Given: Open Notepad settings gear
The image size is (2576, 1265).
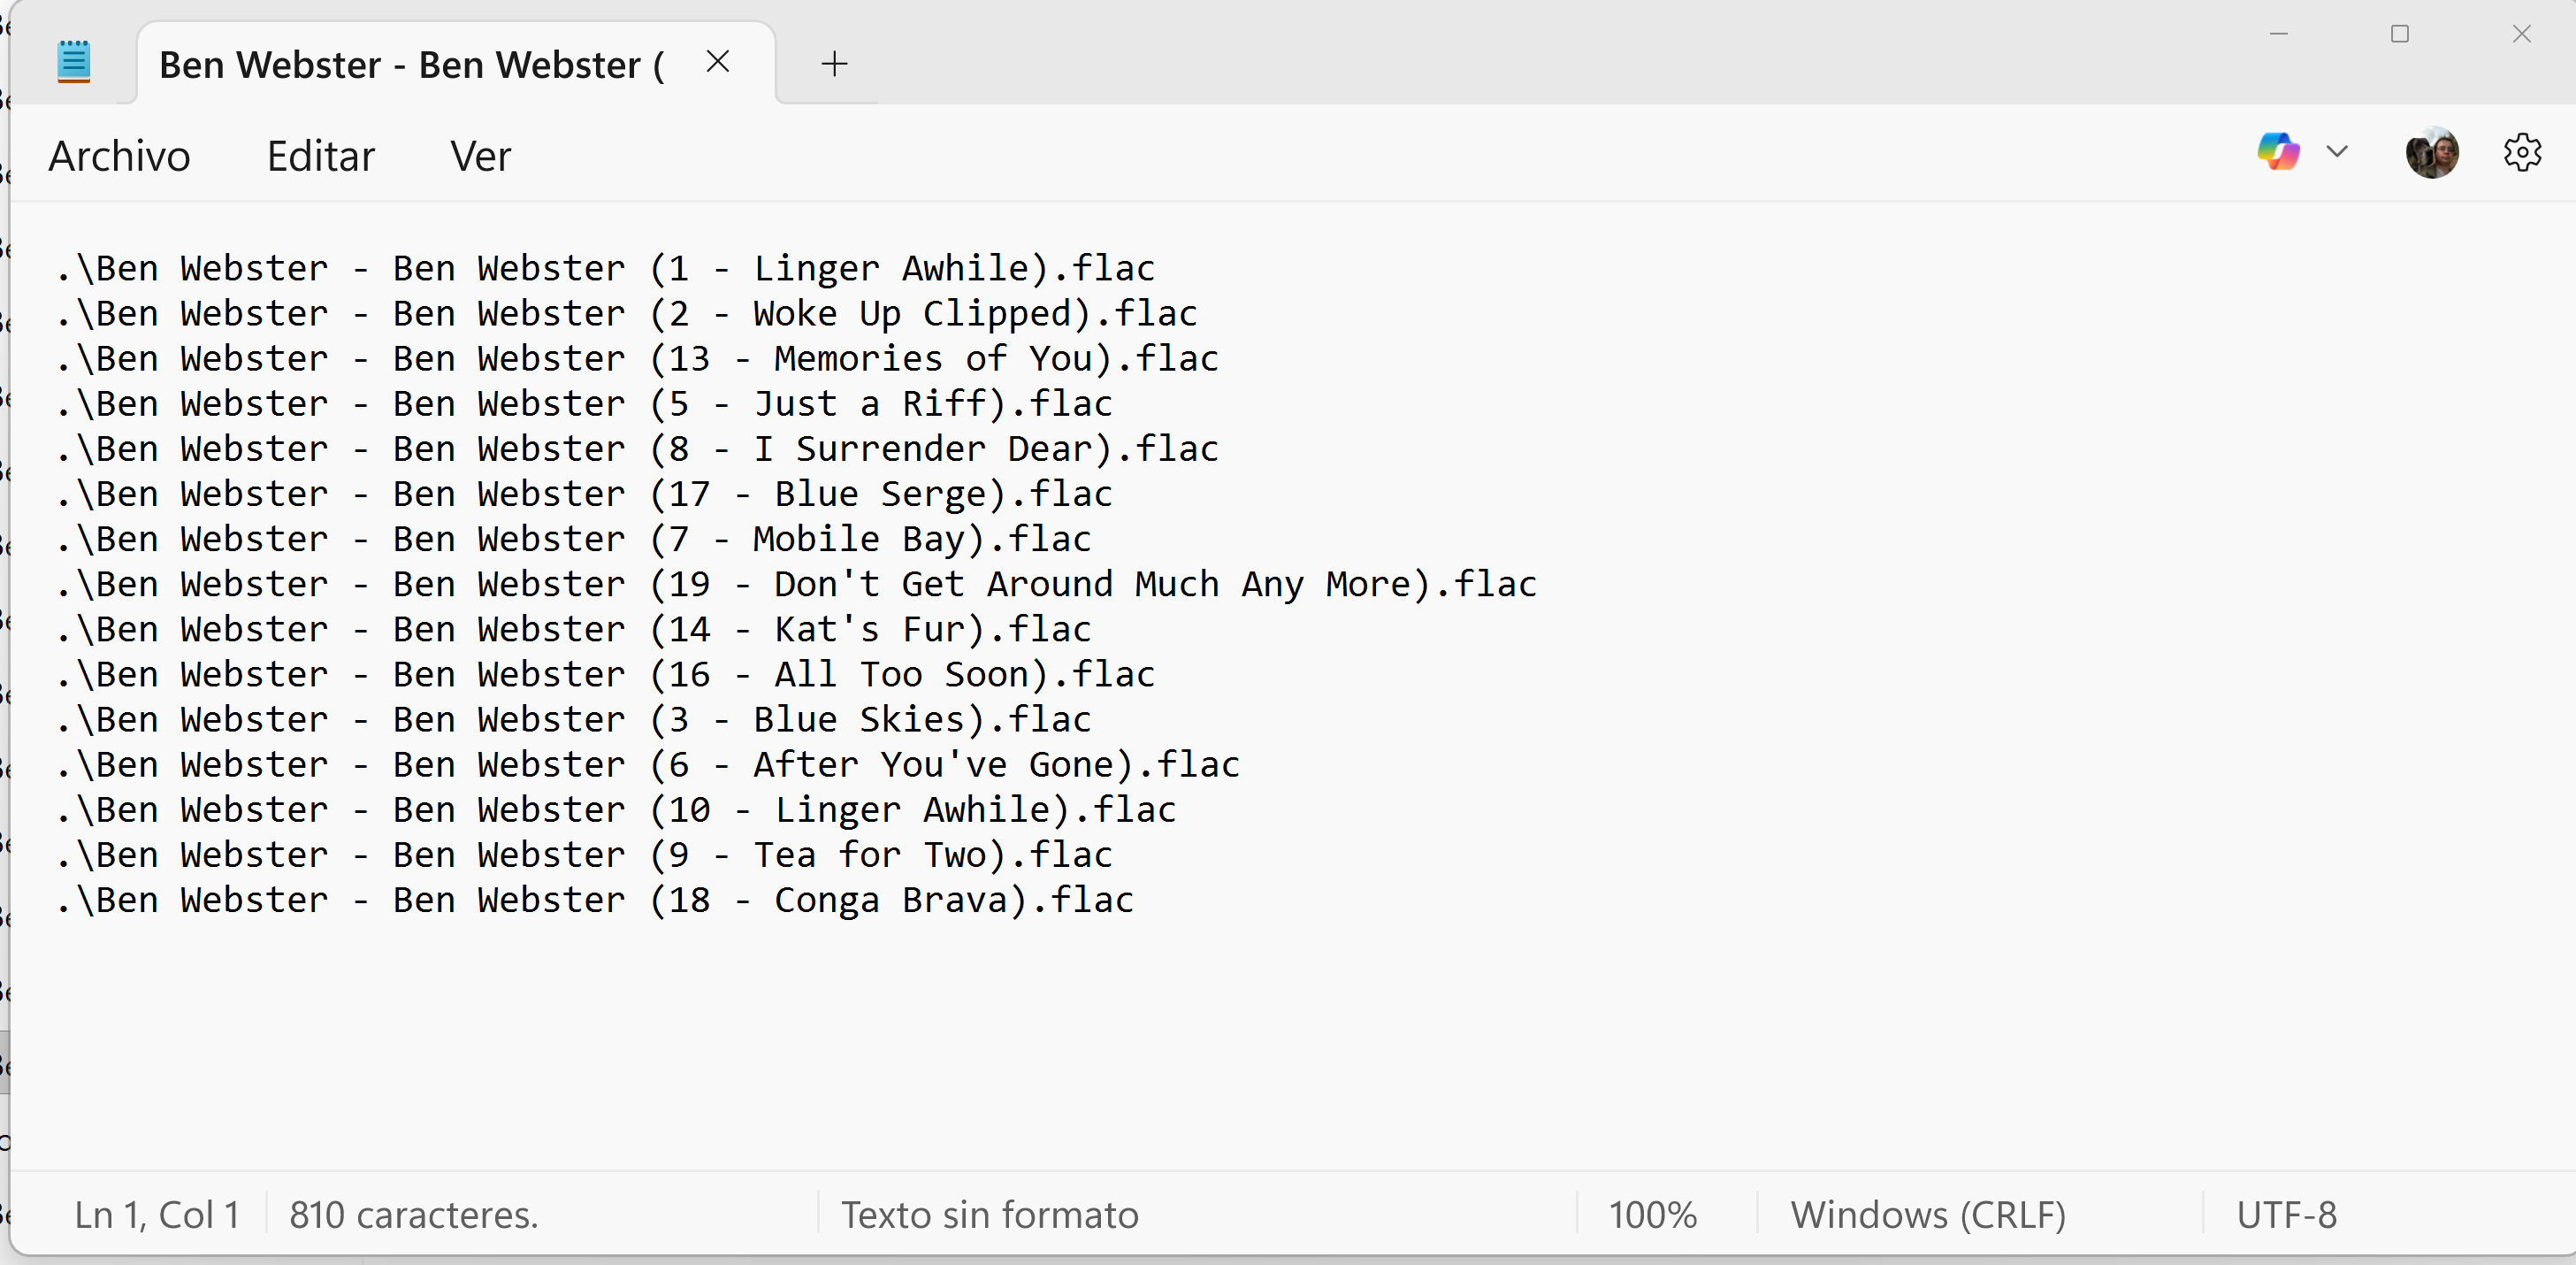Looking at the screenshot, I should pos(2521,153).
